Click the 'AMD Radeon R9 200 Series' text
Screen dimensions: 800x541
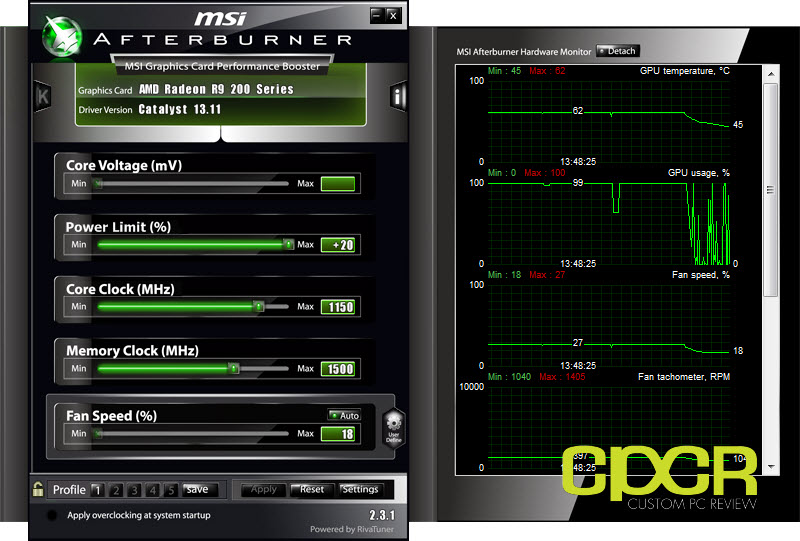click(216, 89)
